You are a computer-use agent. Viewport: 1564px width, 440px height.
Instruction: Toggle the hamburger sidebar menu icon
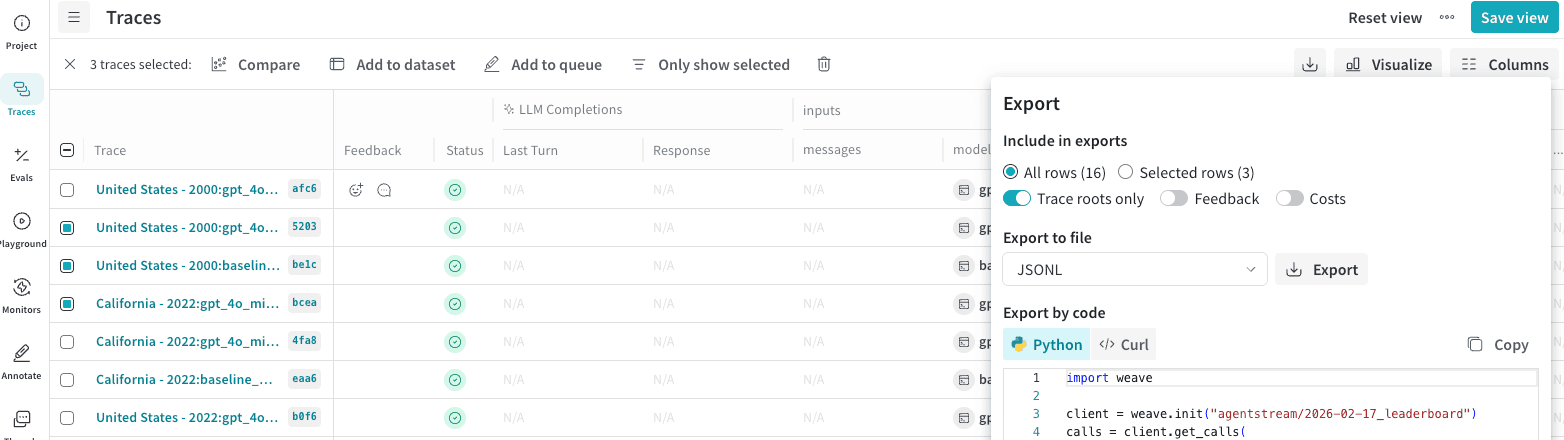[74, 17]
